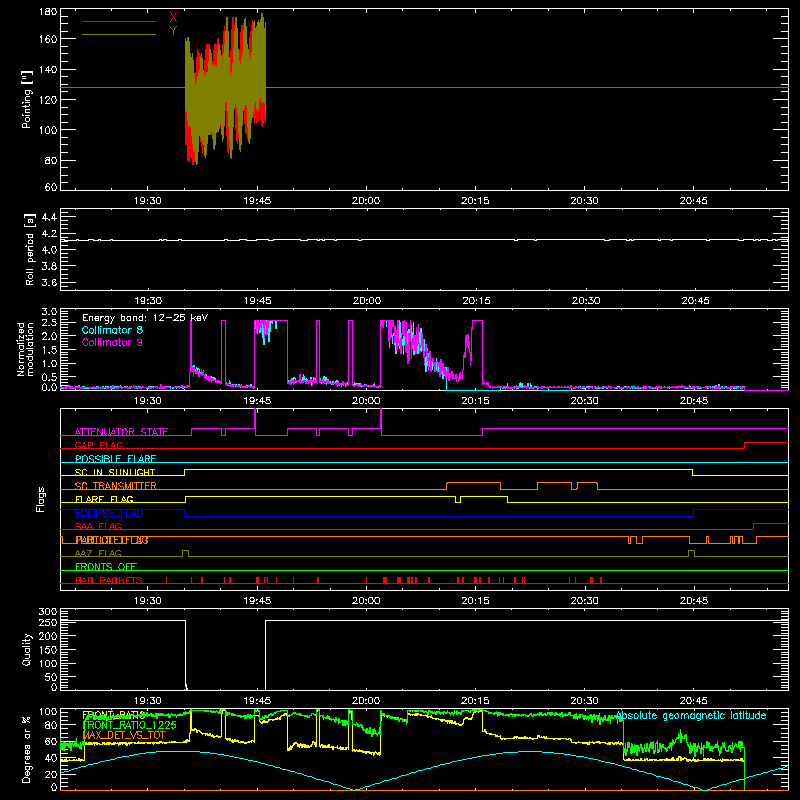Screen dimensions: 800x800
Task: Select the SC_TRANSMITTER flag label
Action: [x=116, y=486]
